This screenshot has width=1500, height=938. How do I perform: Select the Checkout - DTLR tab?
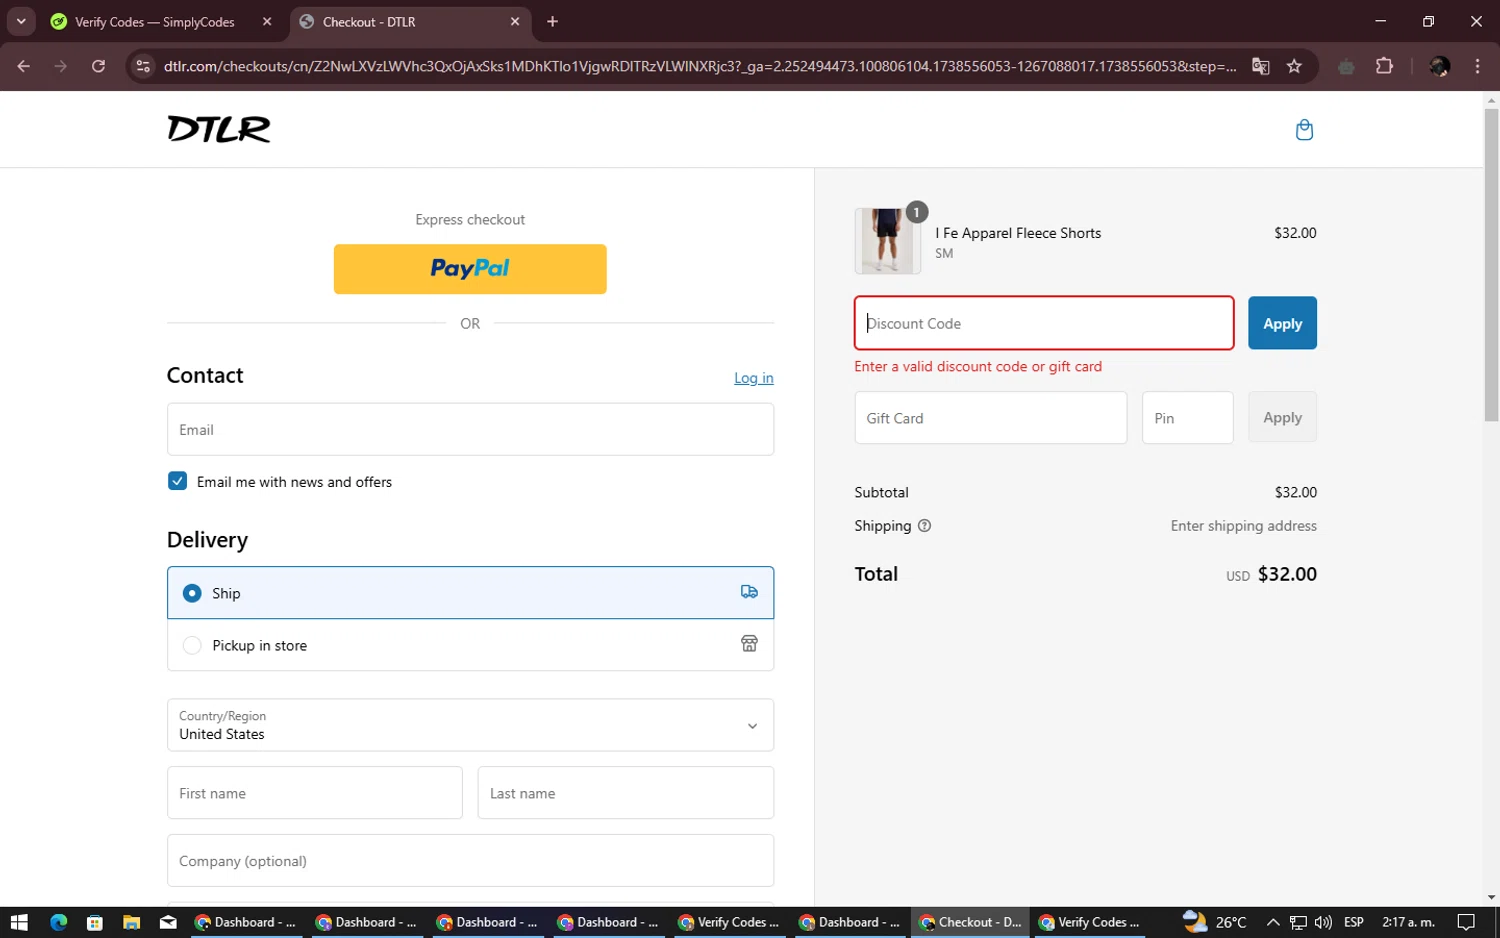click(x=411, y=21)
